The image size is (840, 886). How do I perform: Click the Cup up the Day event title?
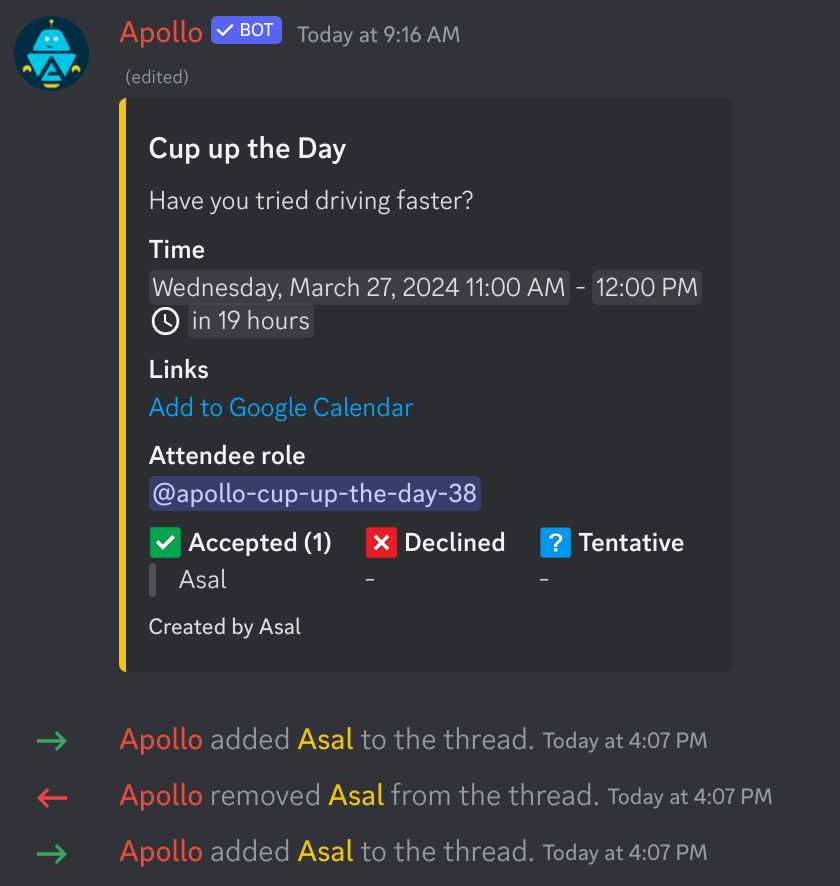tap(247, 149)
